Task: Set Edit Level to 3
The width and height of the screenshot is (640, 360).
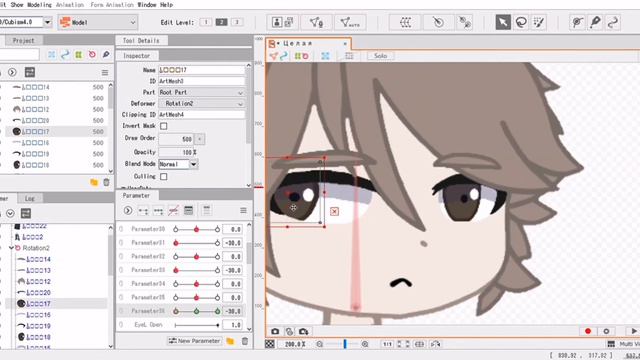Action: coord(237,22)
